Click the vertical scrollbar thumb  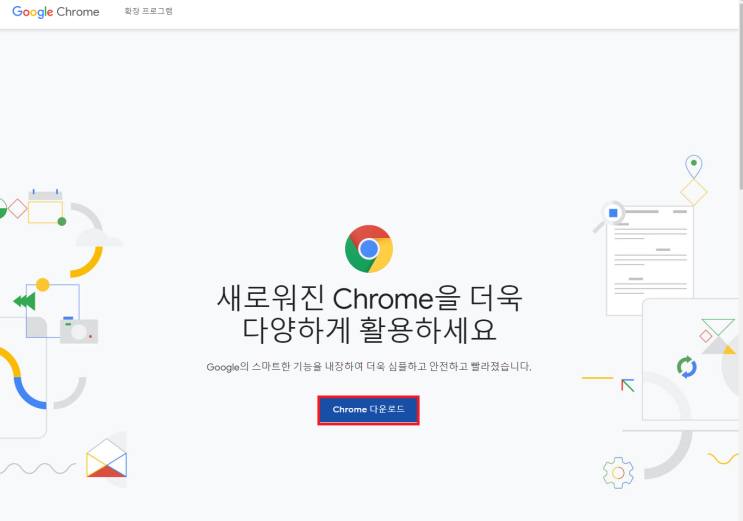[x=741, y=95]
